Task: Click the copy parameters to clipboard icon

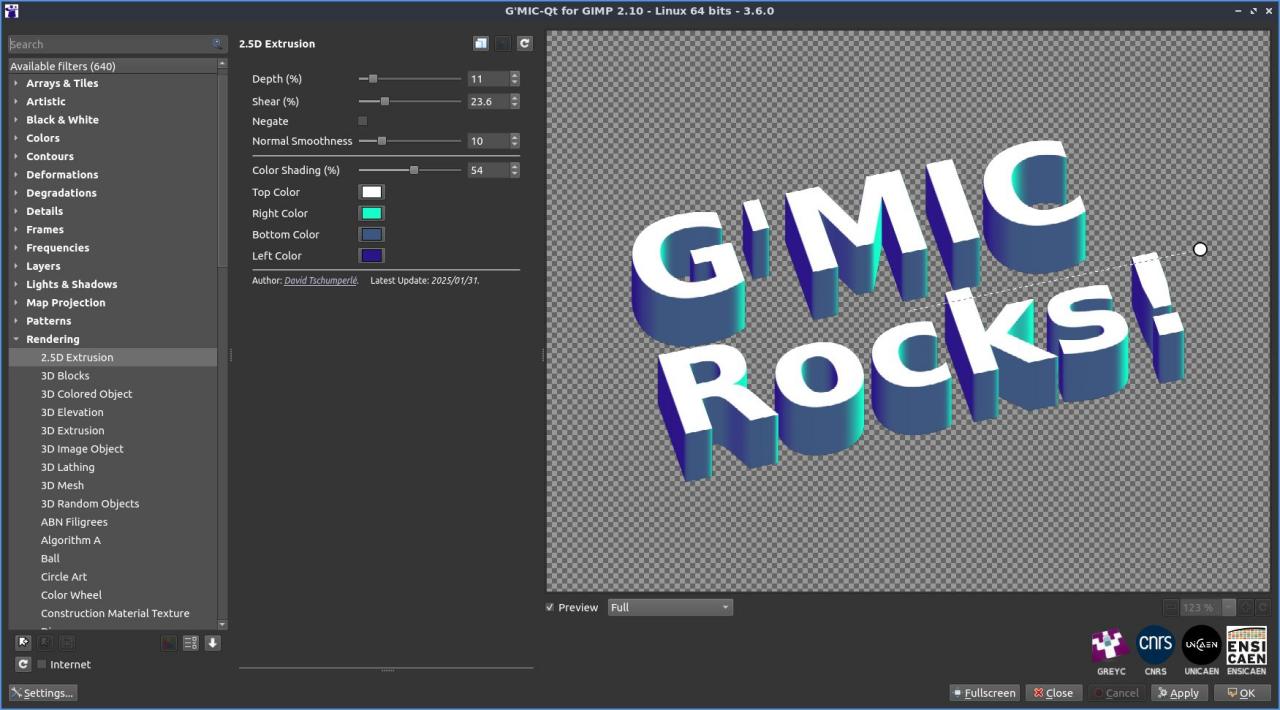Action: 481,43
